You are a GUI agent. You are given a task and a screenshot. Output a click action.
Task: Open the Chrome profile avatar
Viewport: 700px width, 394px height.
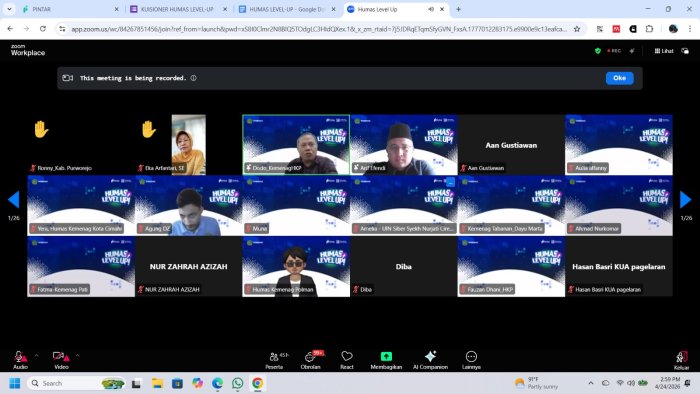tap(673, 29)
